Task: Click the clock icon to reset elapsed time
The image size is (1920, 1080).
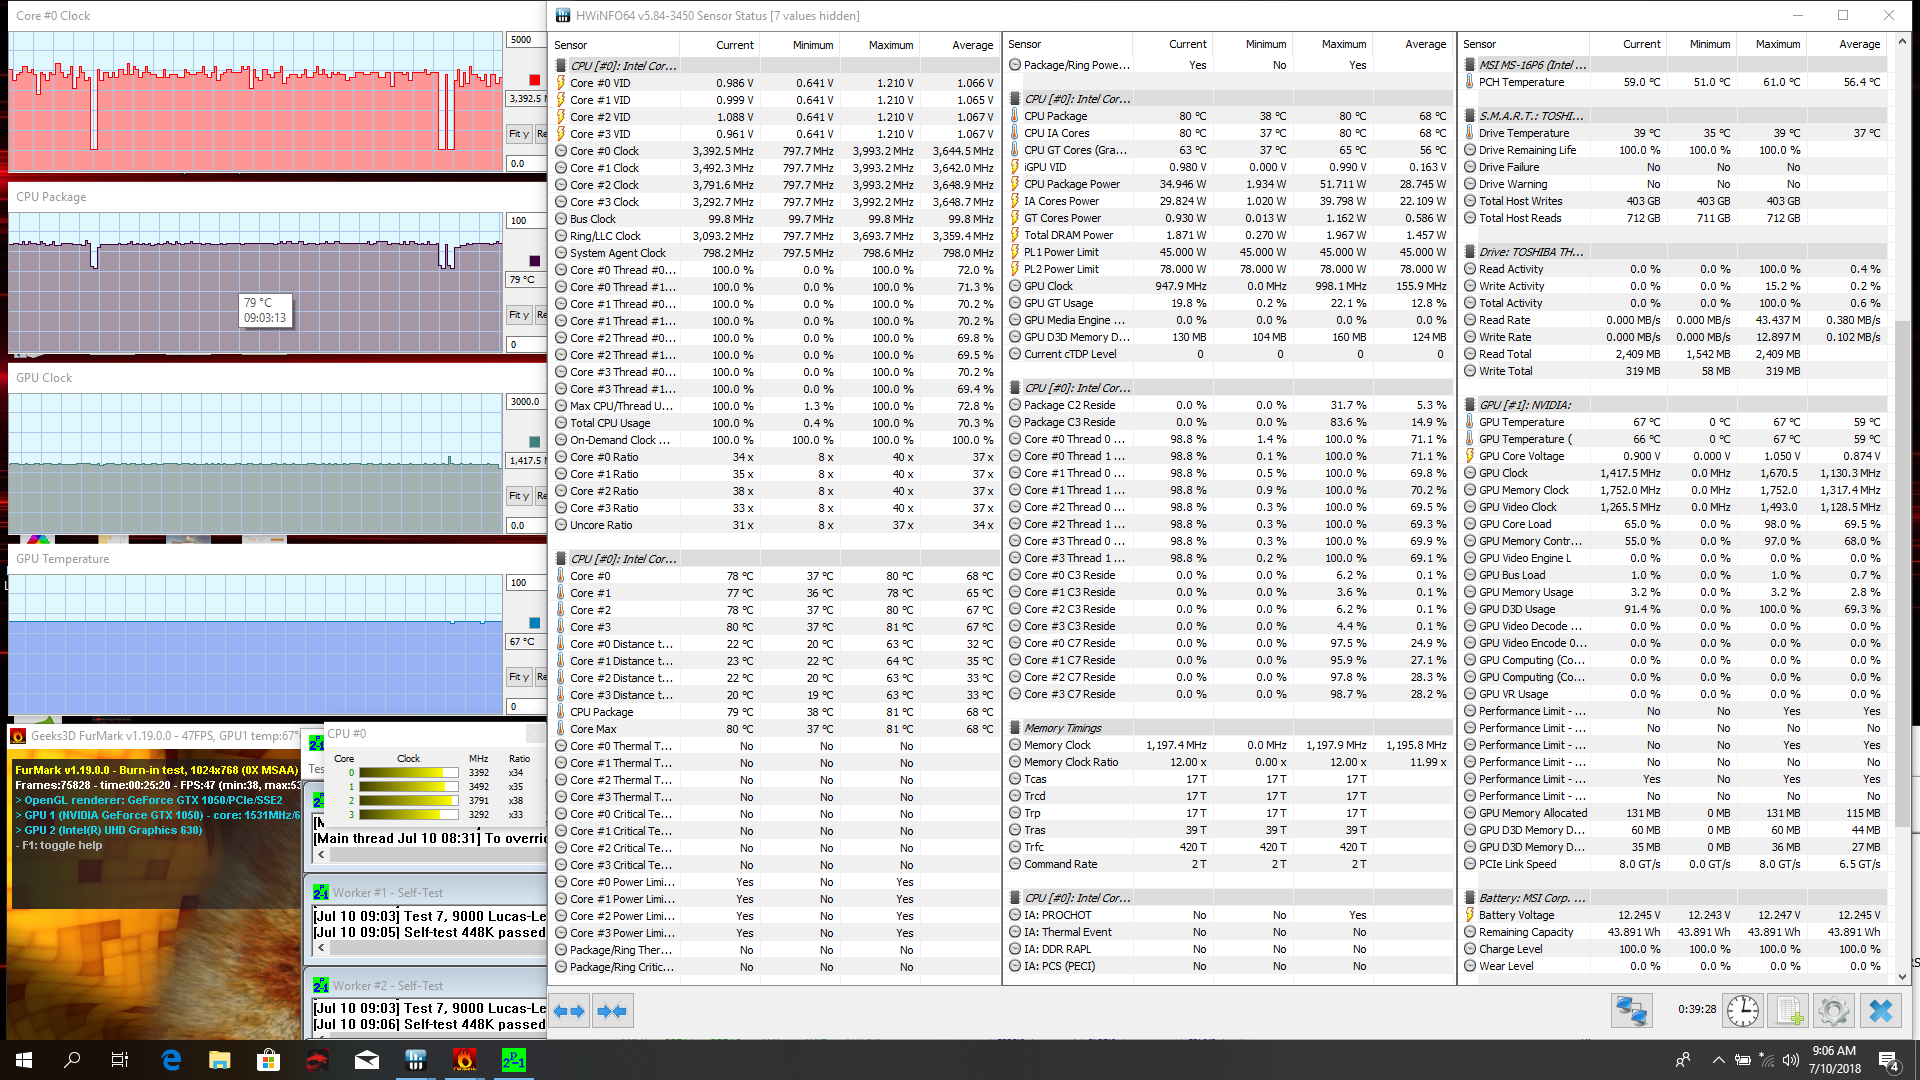Action: pyautogui.click(x=1743, y=1011)
